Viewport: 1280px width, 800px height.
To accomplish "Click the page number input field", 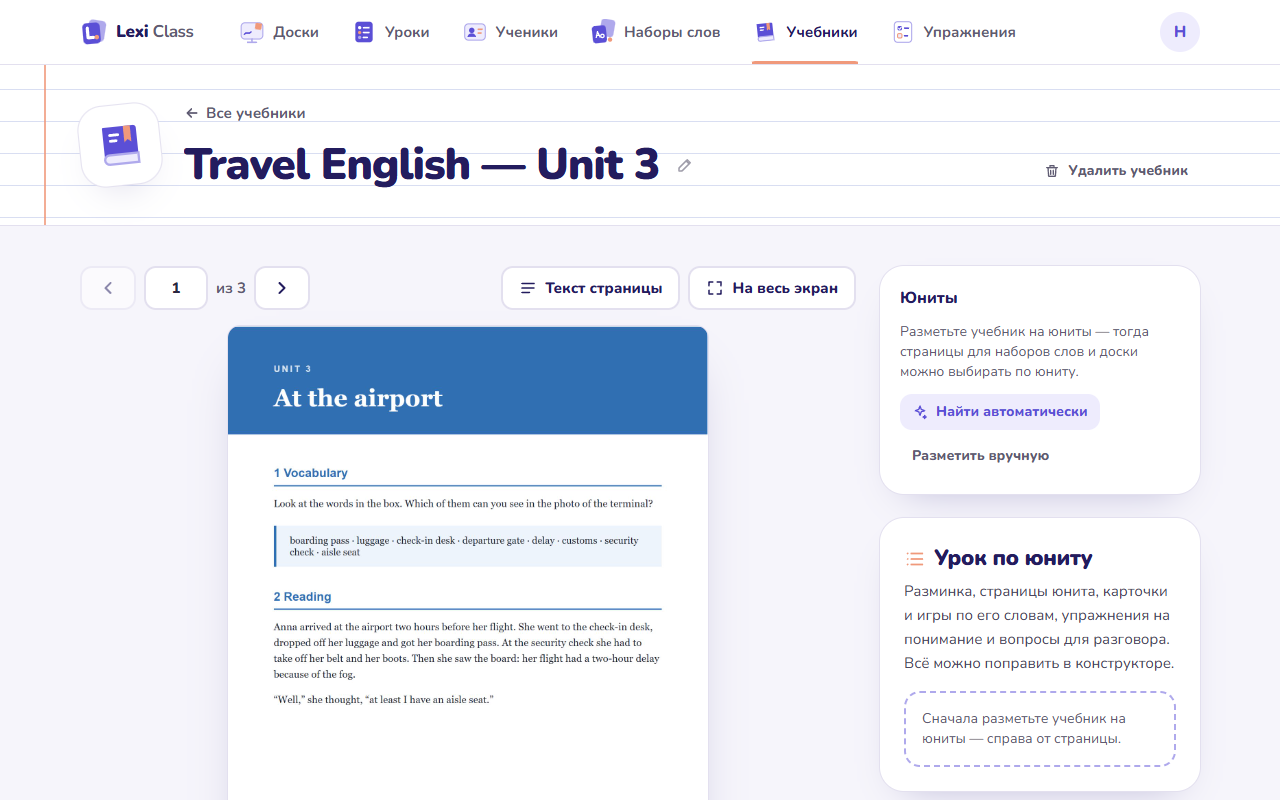I will pyautogui.click(x=176, y=288).
